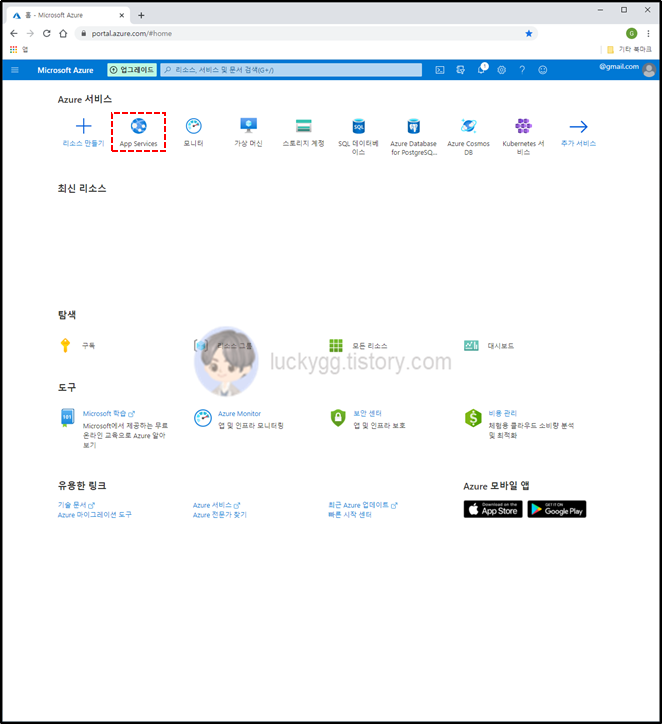This screenshot has width=662, height=724.
Task: Open Azure Database for PostgreSQL icon
Action: point(413,126)
